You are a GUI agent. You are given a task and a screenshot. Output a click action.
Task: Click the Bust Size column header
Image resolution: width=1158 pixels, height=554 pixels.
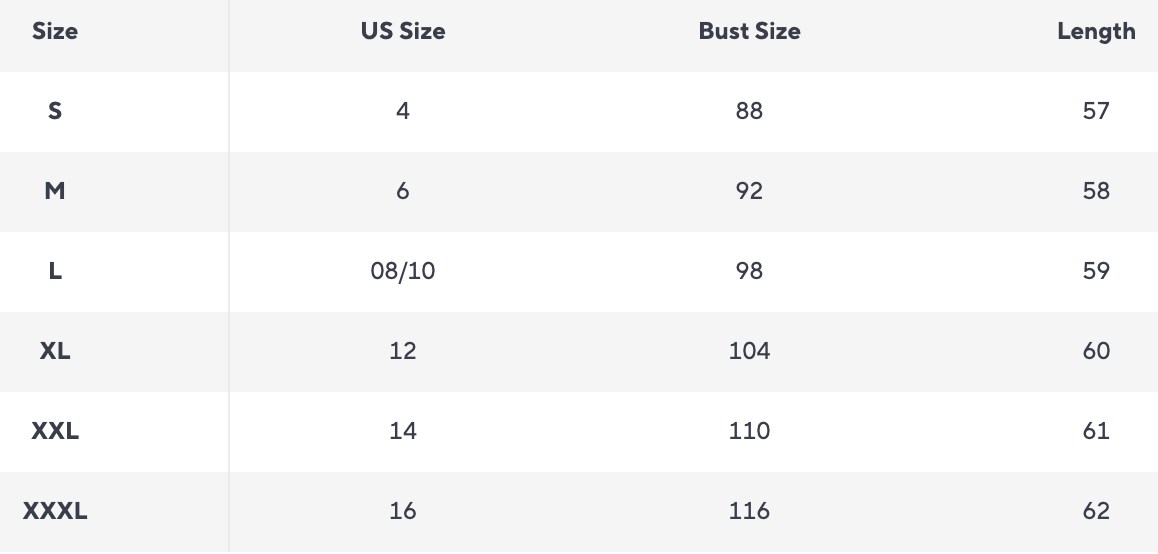(749, 31)
